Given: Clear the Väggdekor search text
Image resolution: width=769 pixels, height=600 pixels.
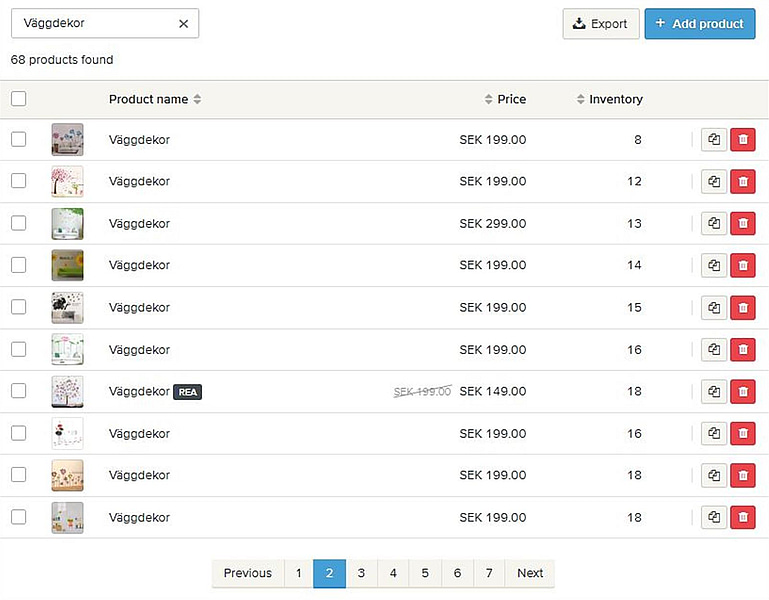Looking at the screenshot, I should 183,24.
